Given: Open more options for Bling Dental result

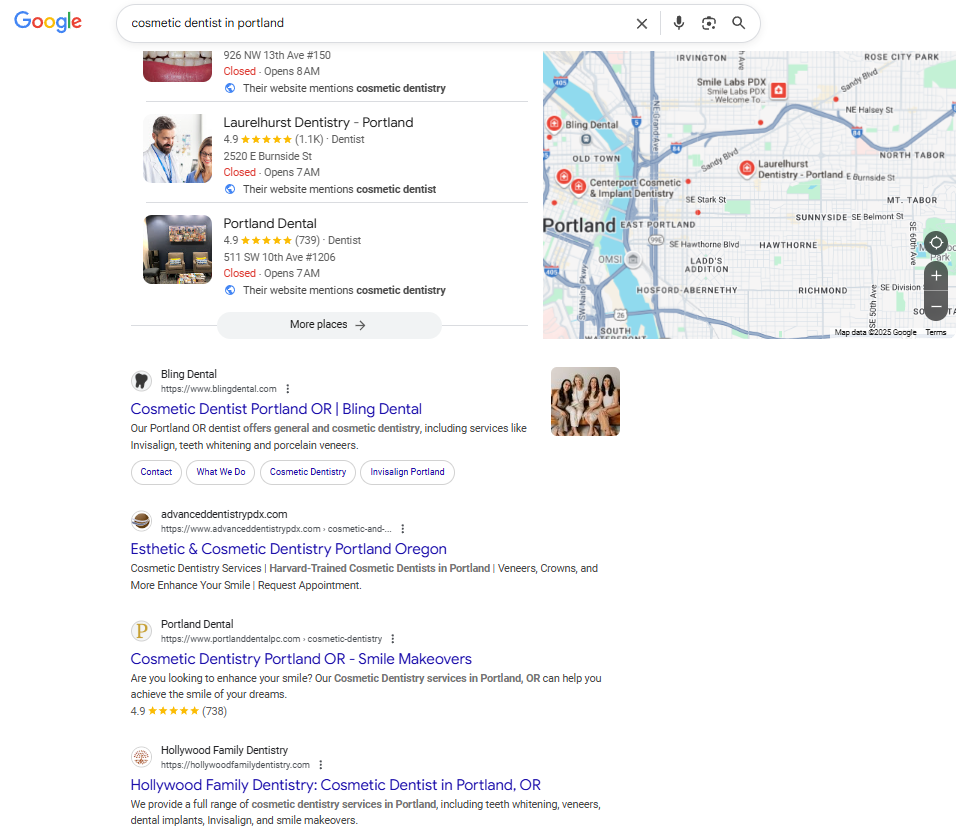Looking at the screenshot, I should [x=287, y=389].
